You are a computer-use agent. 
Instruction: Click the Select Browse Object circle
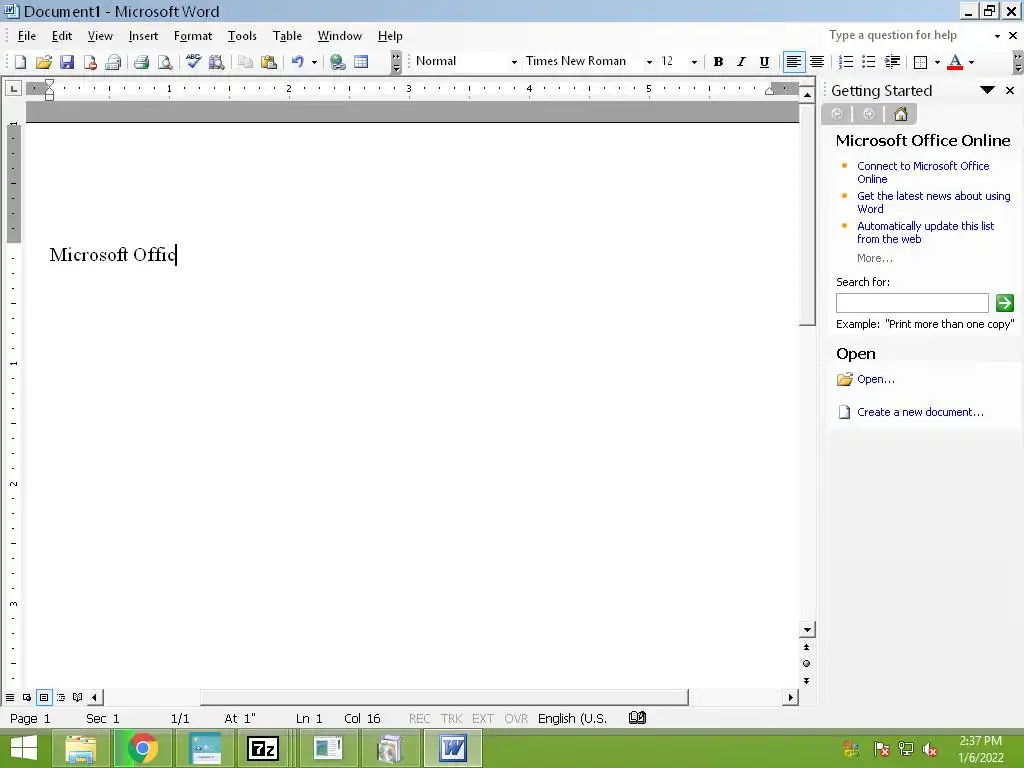[807, 664]
